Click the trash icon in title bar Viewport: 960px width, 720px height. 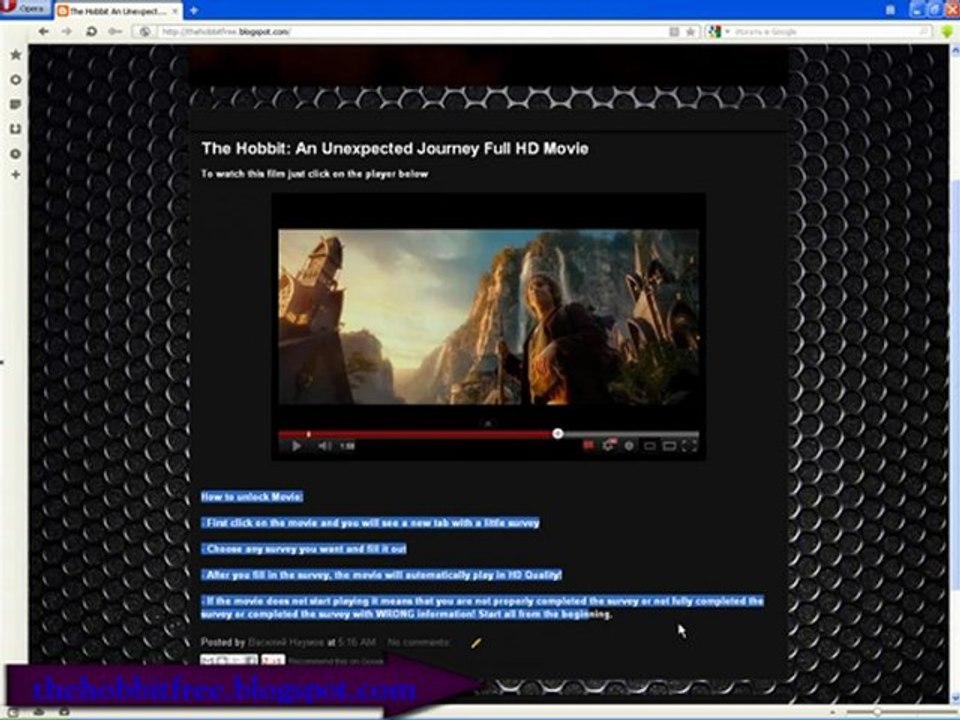(x=890, y=10)
